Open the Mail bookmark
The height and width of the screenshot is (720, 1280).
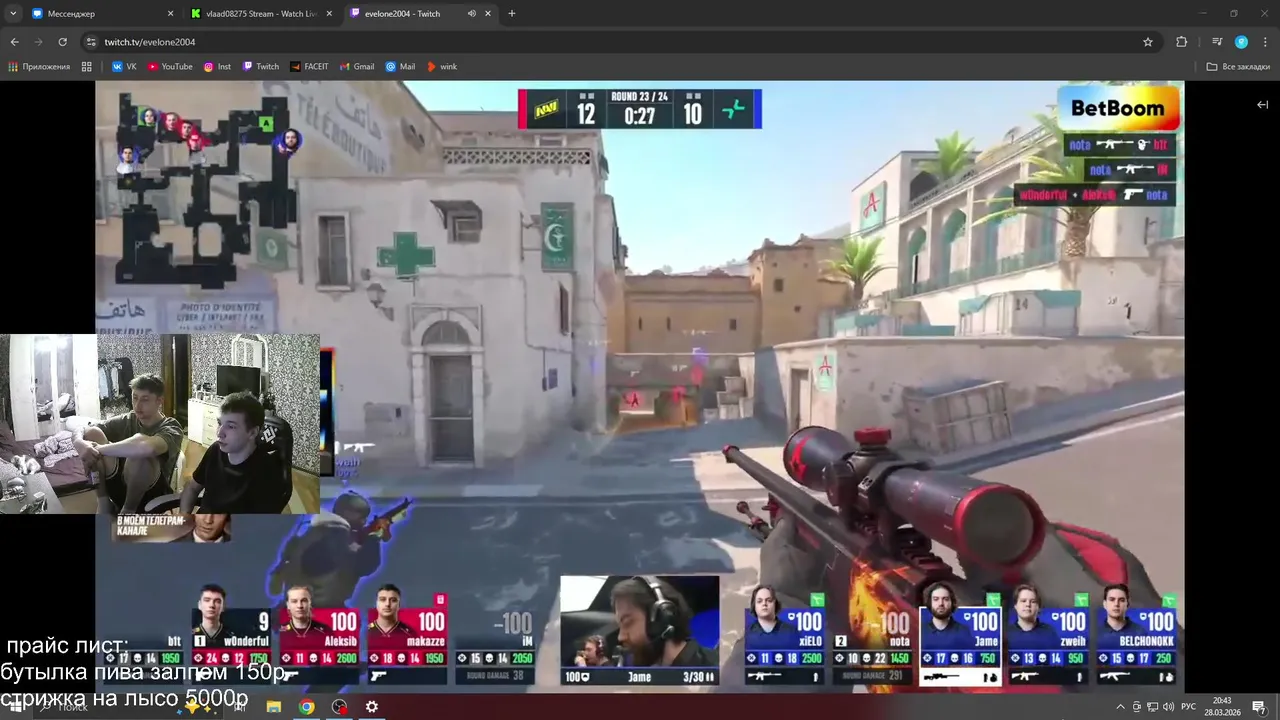[x=400, y=67]
